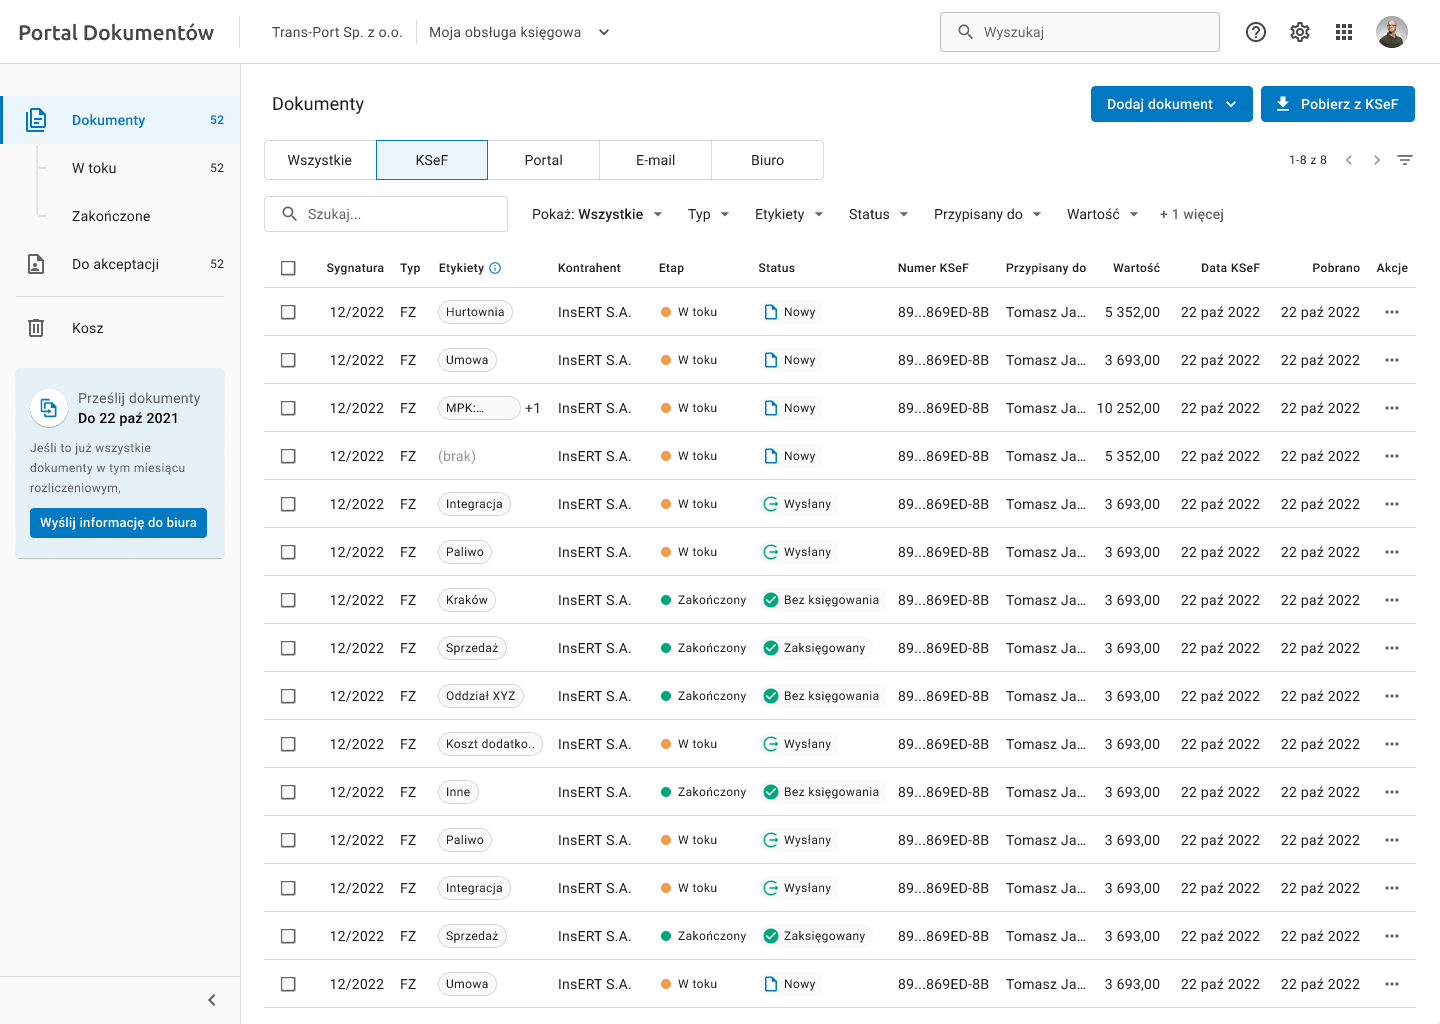The image size is (1440, 1024).
Task: Click the table filter list icon
Action: point(1405,160)
